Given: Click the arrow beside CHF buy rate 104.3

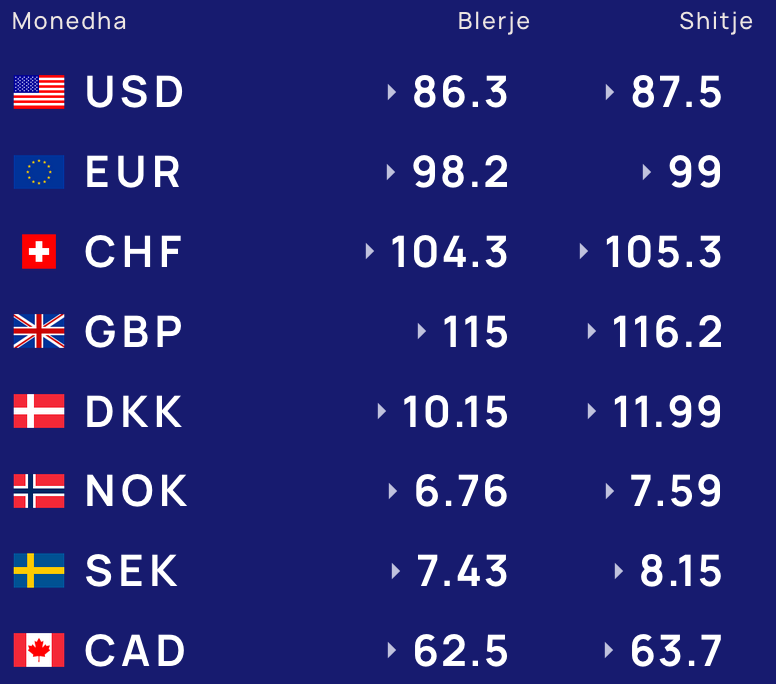Looking at the screenshot, I should (370, 251).
